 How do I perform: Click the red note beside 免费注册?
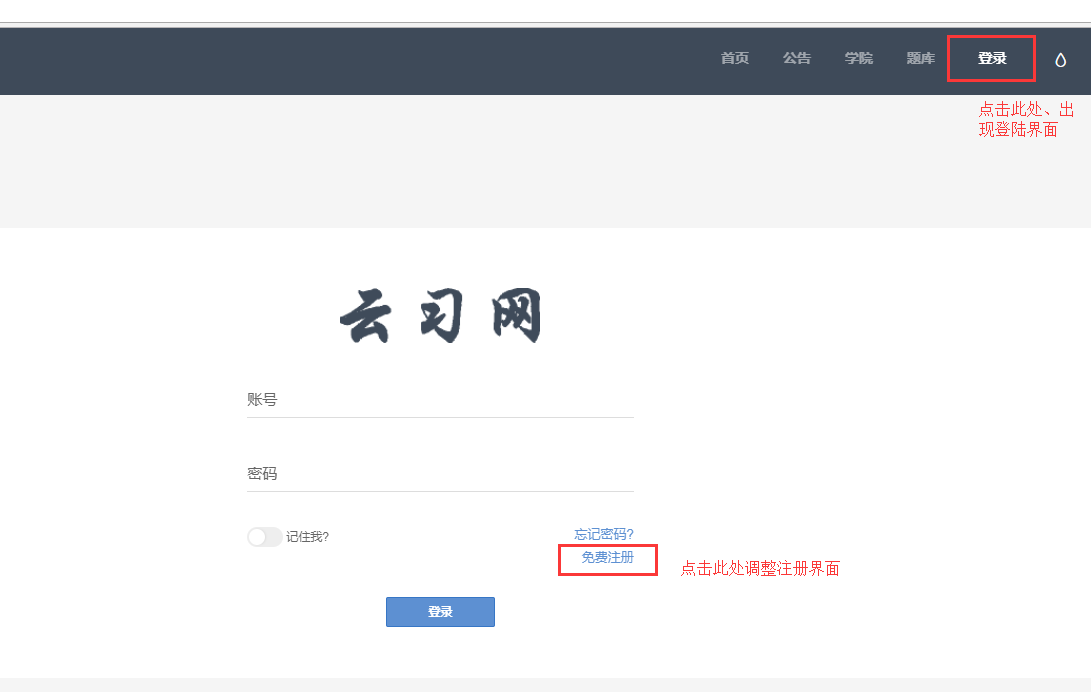tap(759, 569)
